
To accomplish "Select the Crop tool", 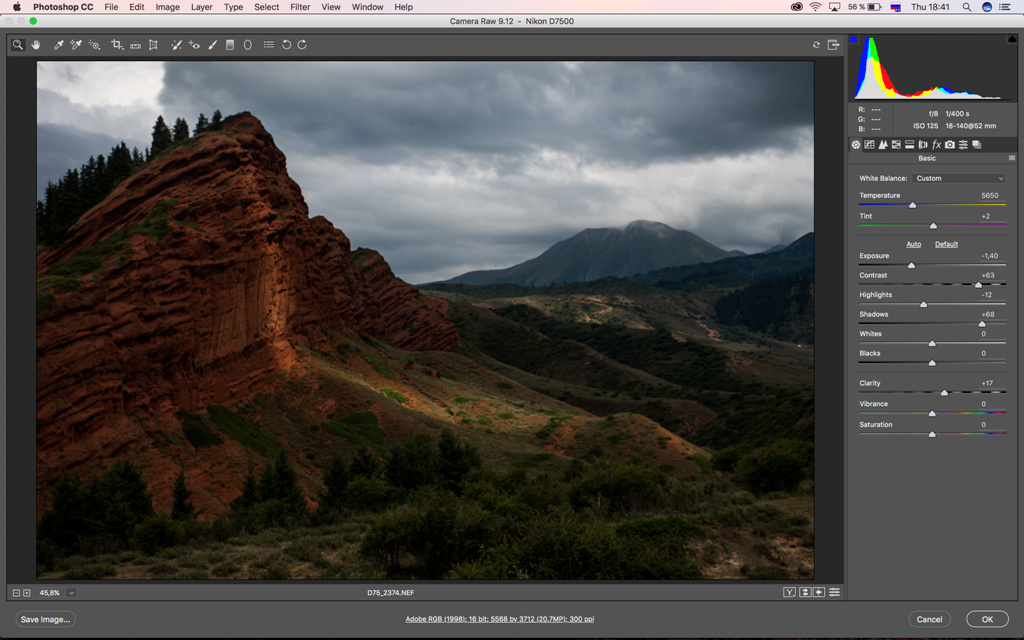I will (x=116, y=45).
